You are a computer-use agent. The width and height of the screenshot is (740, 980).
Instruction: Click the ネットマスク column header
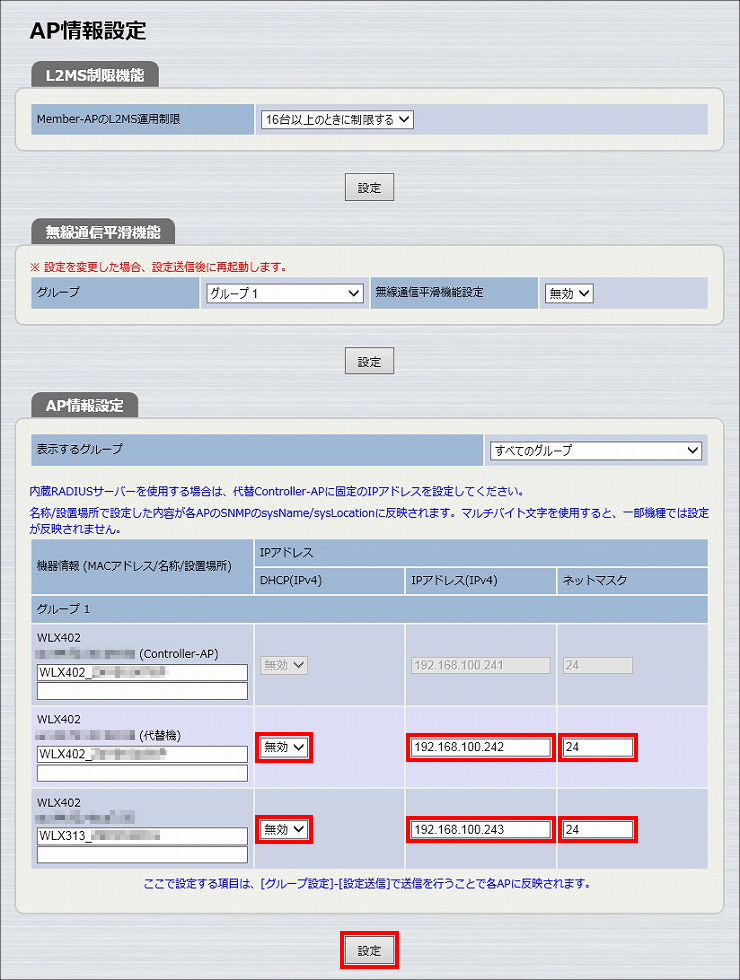tap(632, 581)
